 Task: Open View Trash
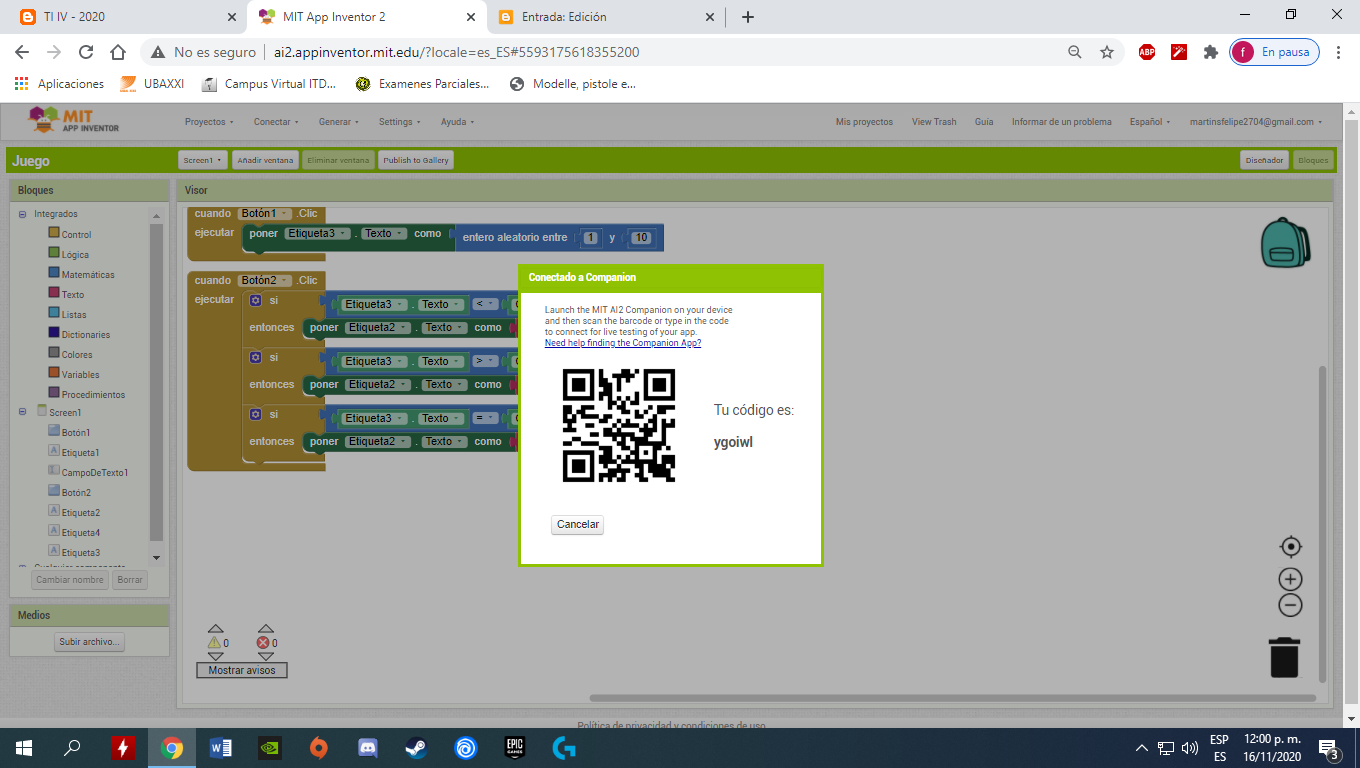(934, 122)
